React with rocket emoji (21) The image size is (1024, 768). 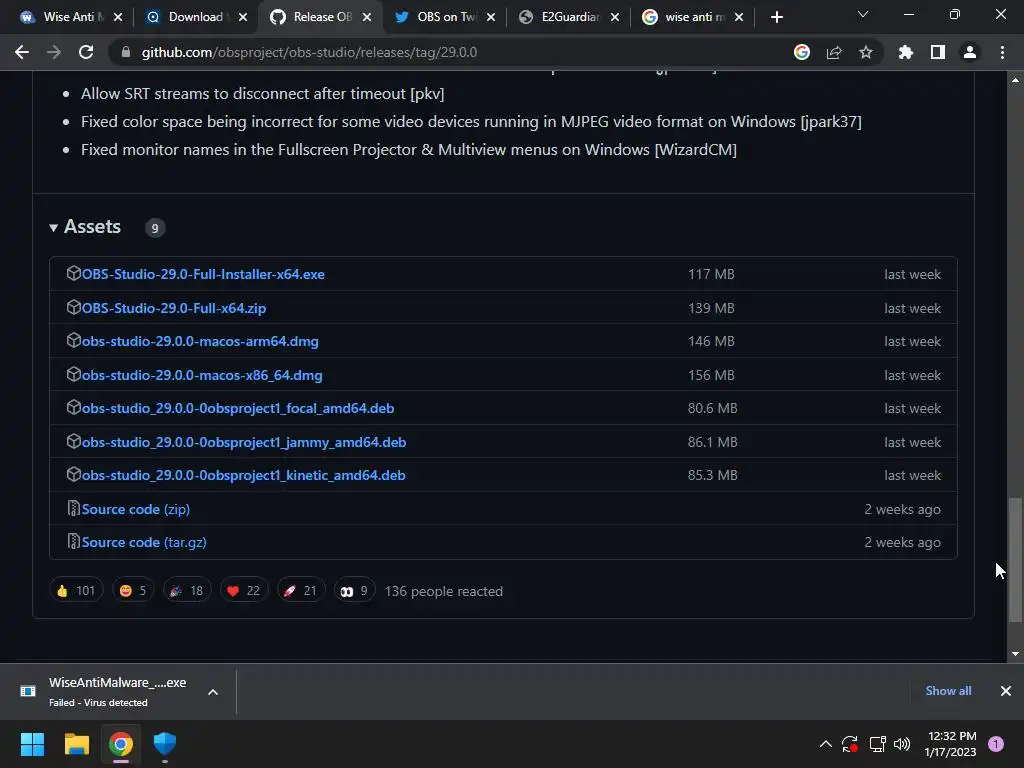click(300, 591)
